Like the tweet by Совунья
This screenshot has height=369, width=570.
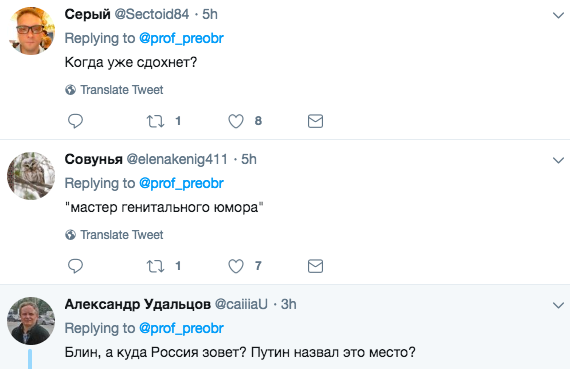coord(236,266)
